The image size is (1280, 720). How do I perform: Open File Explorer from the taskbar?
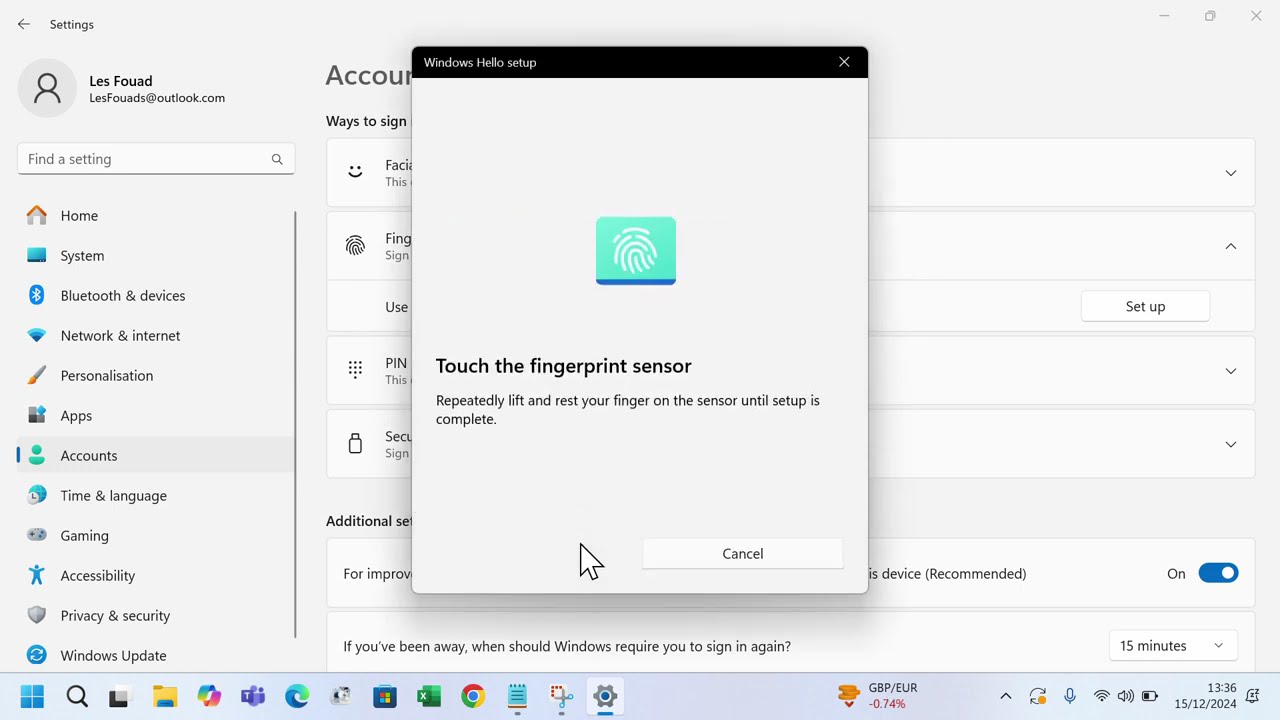(164, 696)
